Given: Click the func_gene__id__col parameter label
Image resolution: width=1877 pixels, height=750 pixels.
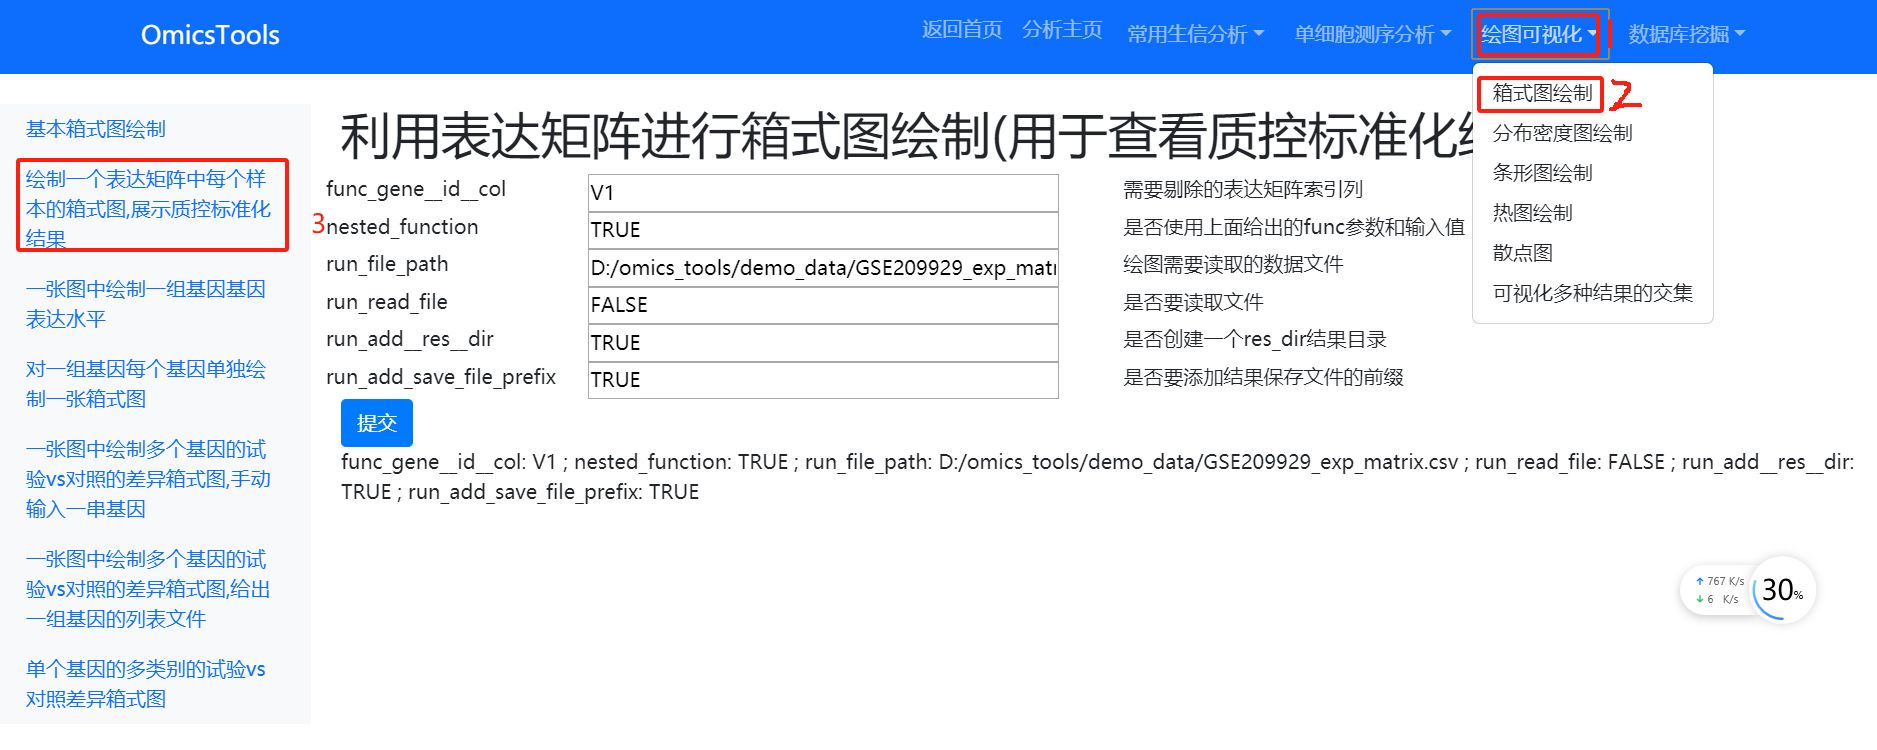Looking at the screenshot, I should [416, 189].
